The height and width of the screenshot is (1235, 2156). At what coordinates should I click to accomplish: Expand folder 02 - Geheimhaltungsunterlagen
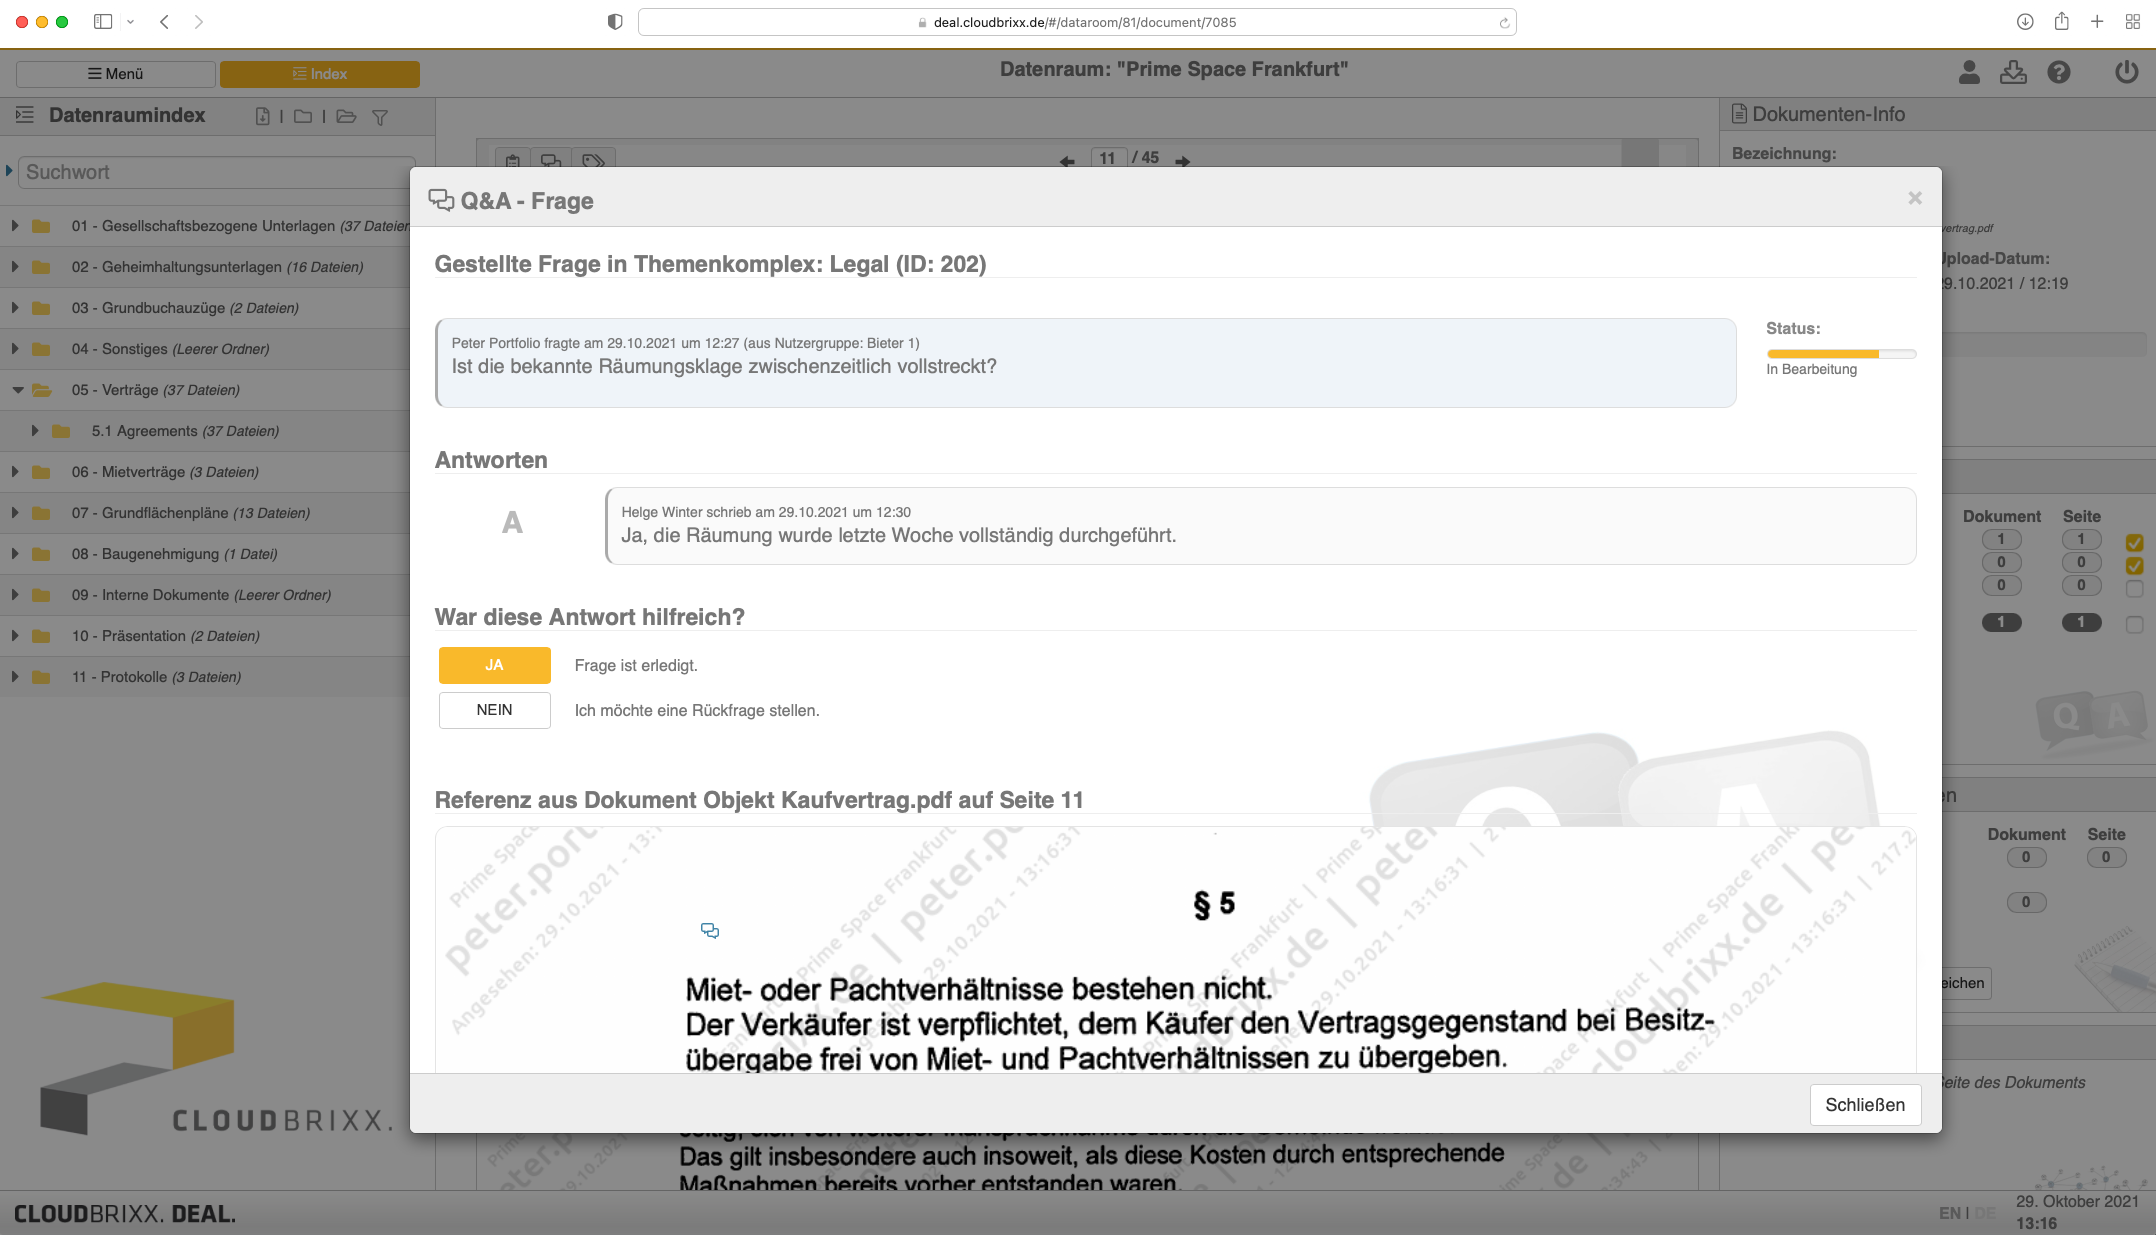[x=15, y=267]
